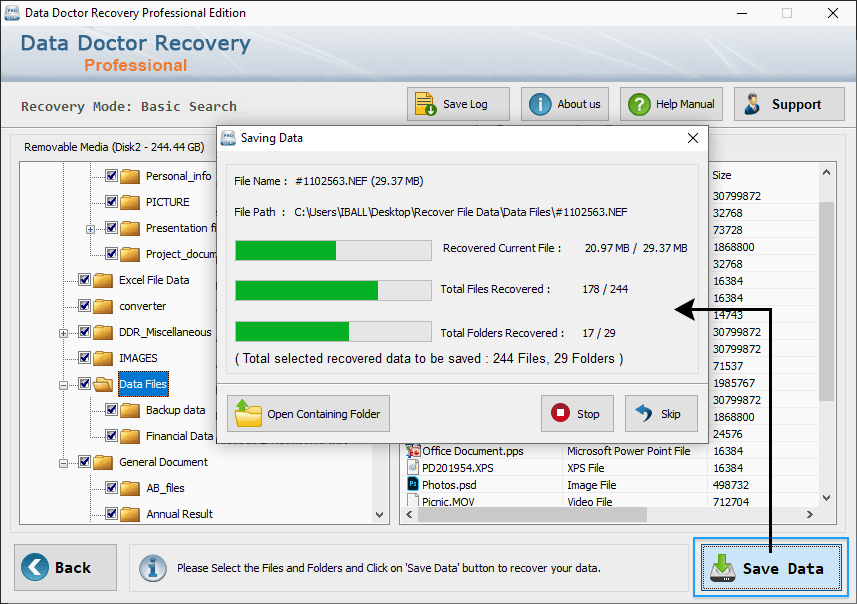
Task: Toggle the converter folder checkbox
Action: pos(84,306)
